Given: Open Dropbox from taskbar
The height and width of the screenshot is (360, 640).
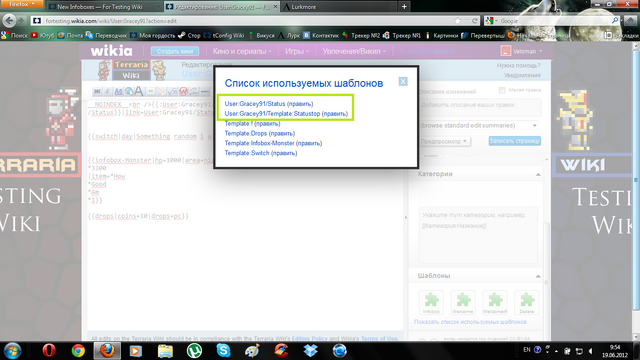Looking at the screenshot, I should [x=310, y=351].
